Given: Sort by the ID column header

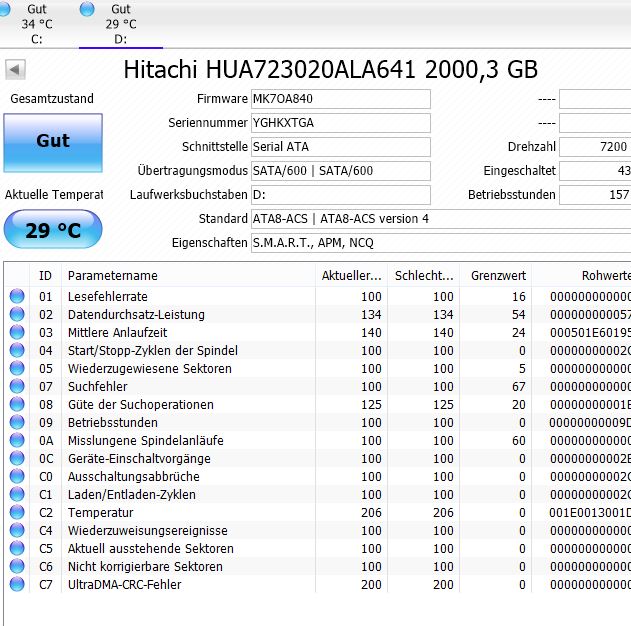Looking at the screenshot, I should tap(45, 276).
